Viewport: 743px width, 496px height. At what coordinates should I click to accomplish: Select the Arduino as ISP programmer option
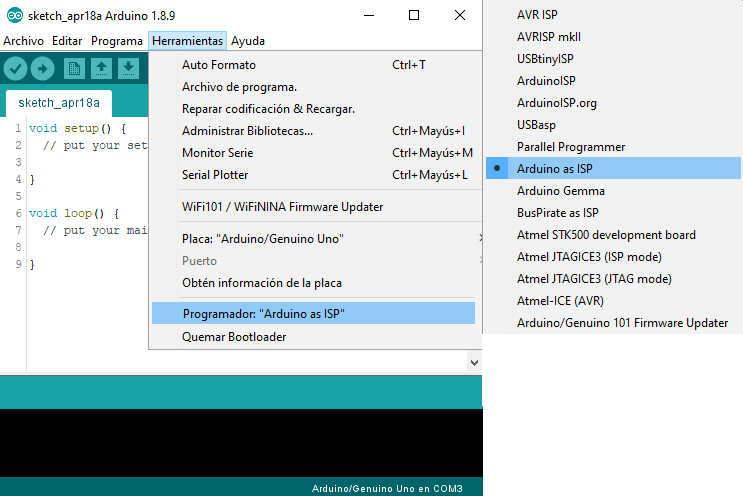555,169
